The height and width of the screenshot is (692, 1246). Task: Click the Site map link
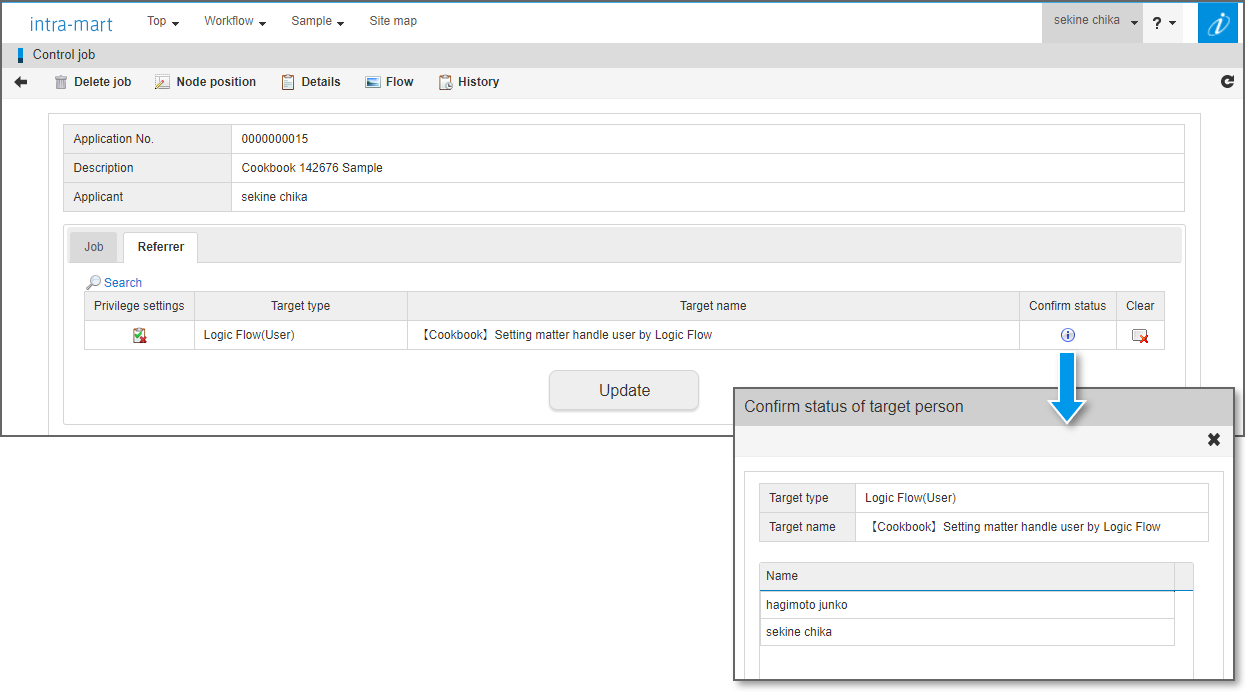pyautogui.click(x=393, y=21)
